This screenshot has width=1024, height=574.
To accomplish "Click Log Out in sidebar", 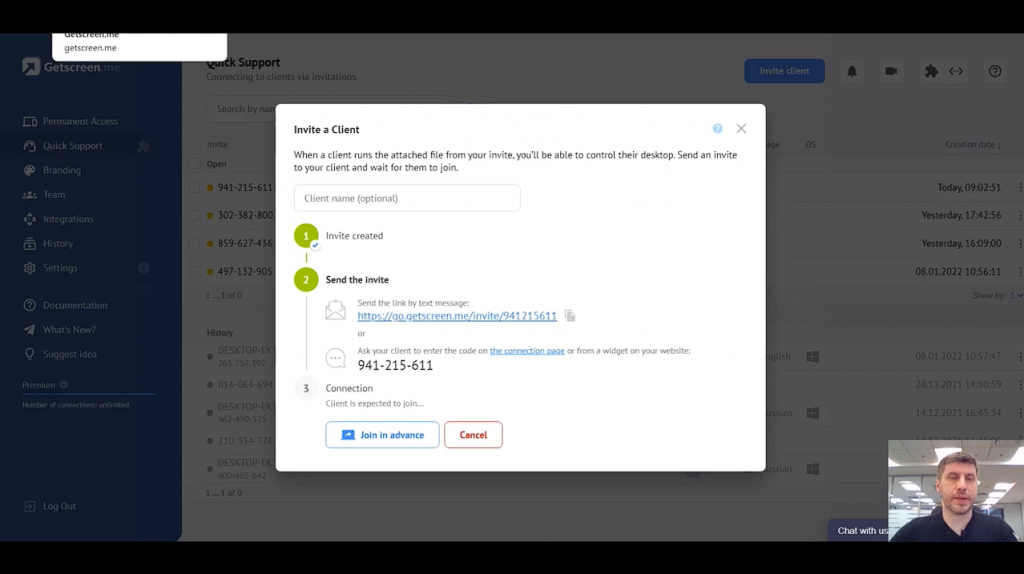I will [59, 506].
